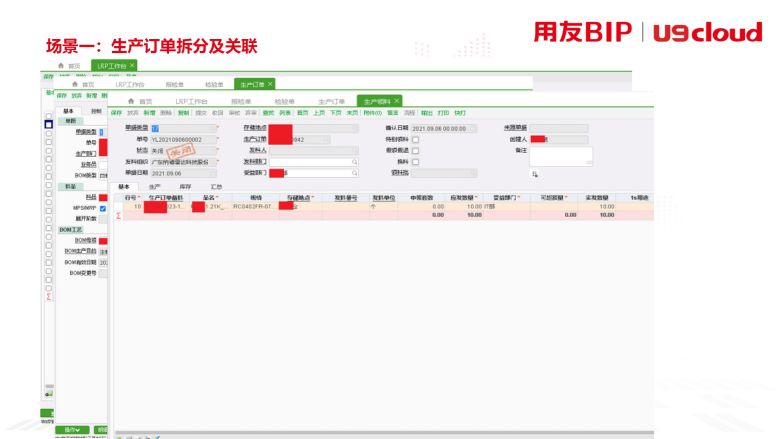Click 快打 in the toolbar

coord(460,113)
